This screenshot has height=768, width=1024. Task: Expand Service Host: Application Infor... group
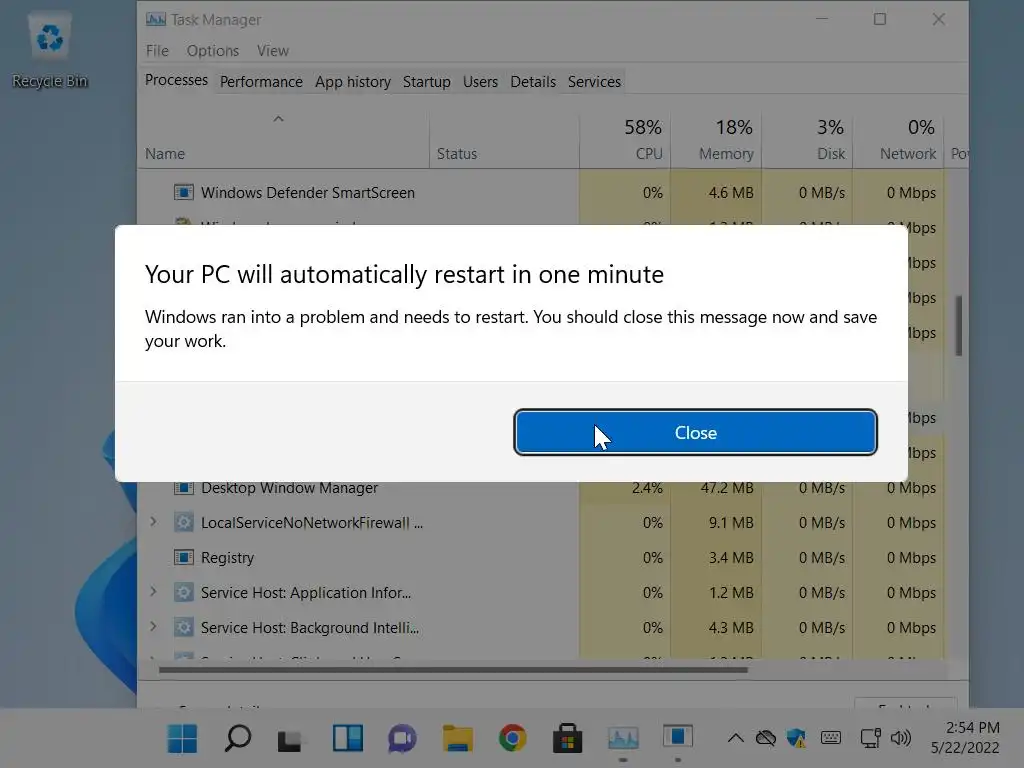[x=153, y=592]
